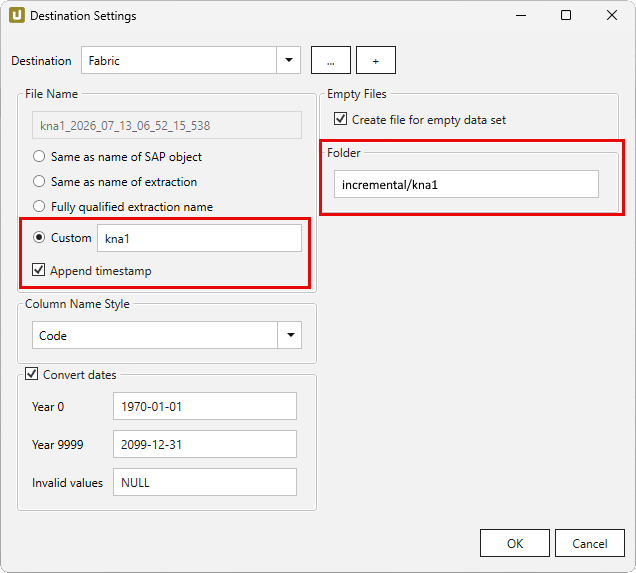This screenshot has height=573, width=636.
Task: Open the Destination dropdown arrow
Action: click(289, 60)
